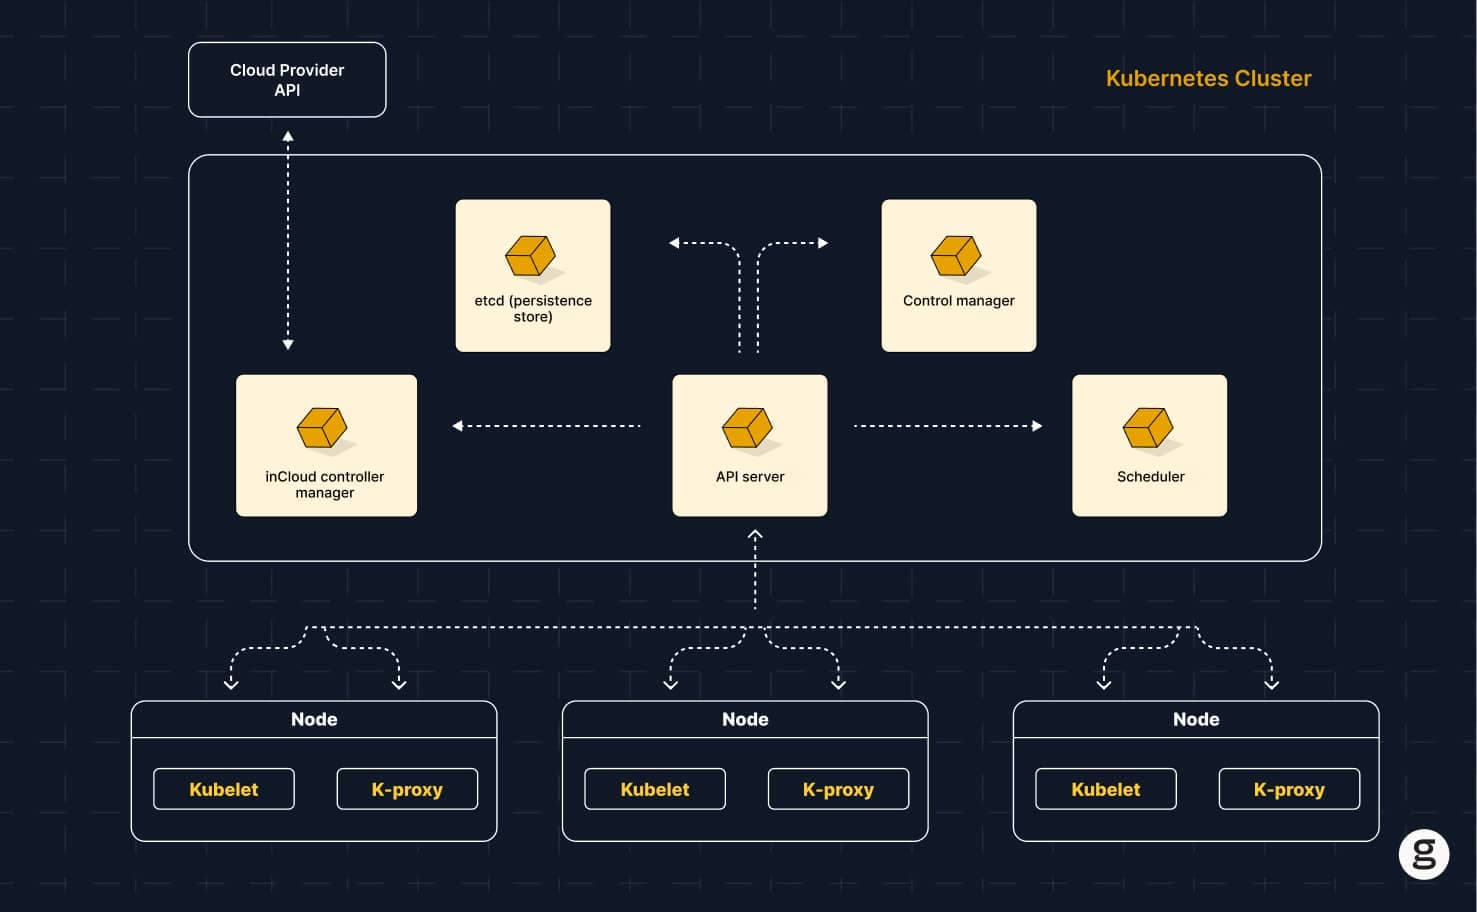Viewport: 1477px width, 912px height.
Task: Click the K-proxy box in middle Node
Action: click(x=838, y=789)
